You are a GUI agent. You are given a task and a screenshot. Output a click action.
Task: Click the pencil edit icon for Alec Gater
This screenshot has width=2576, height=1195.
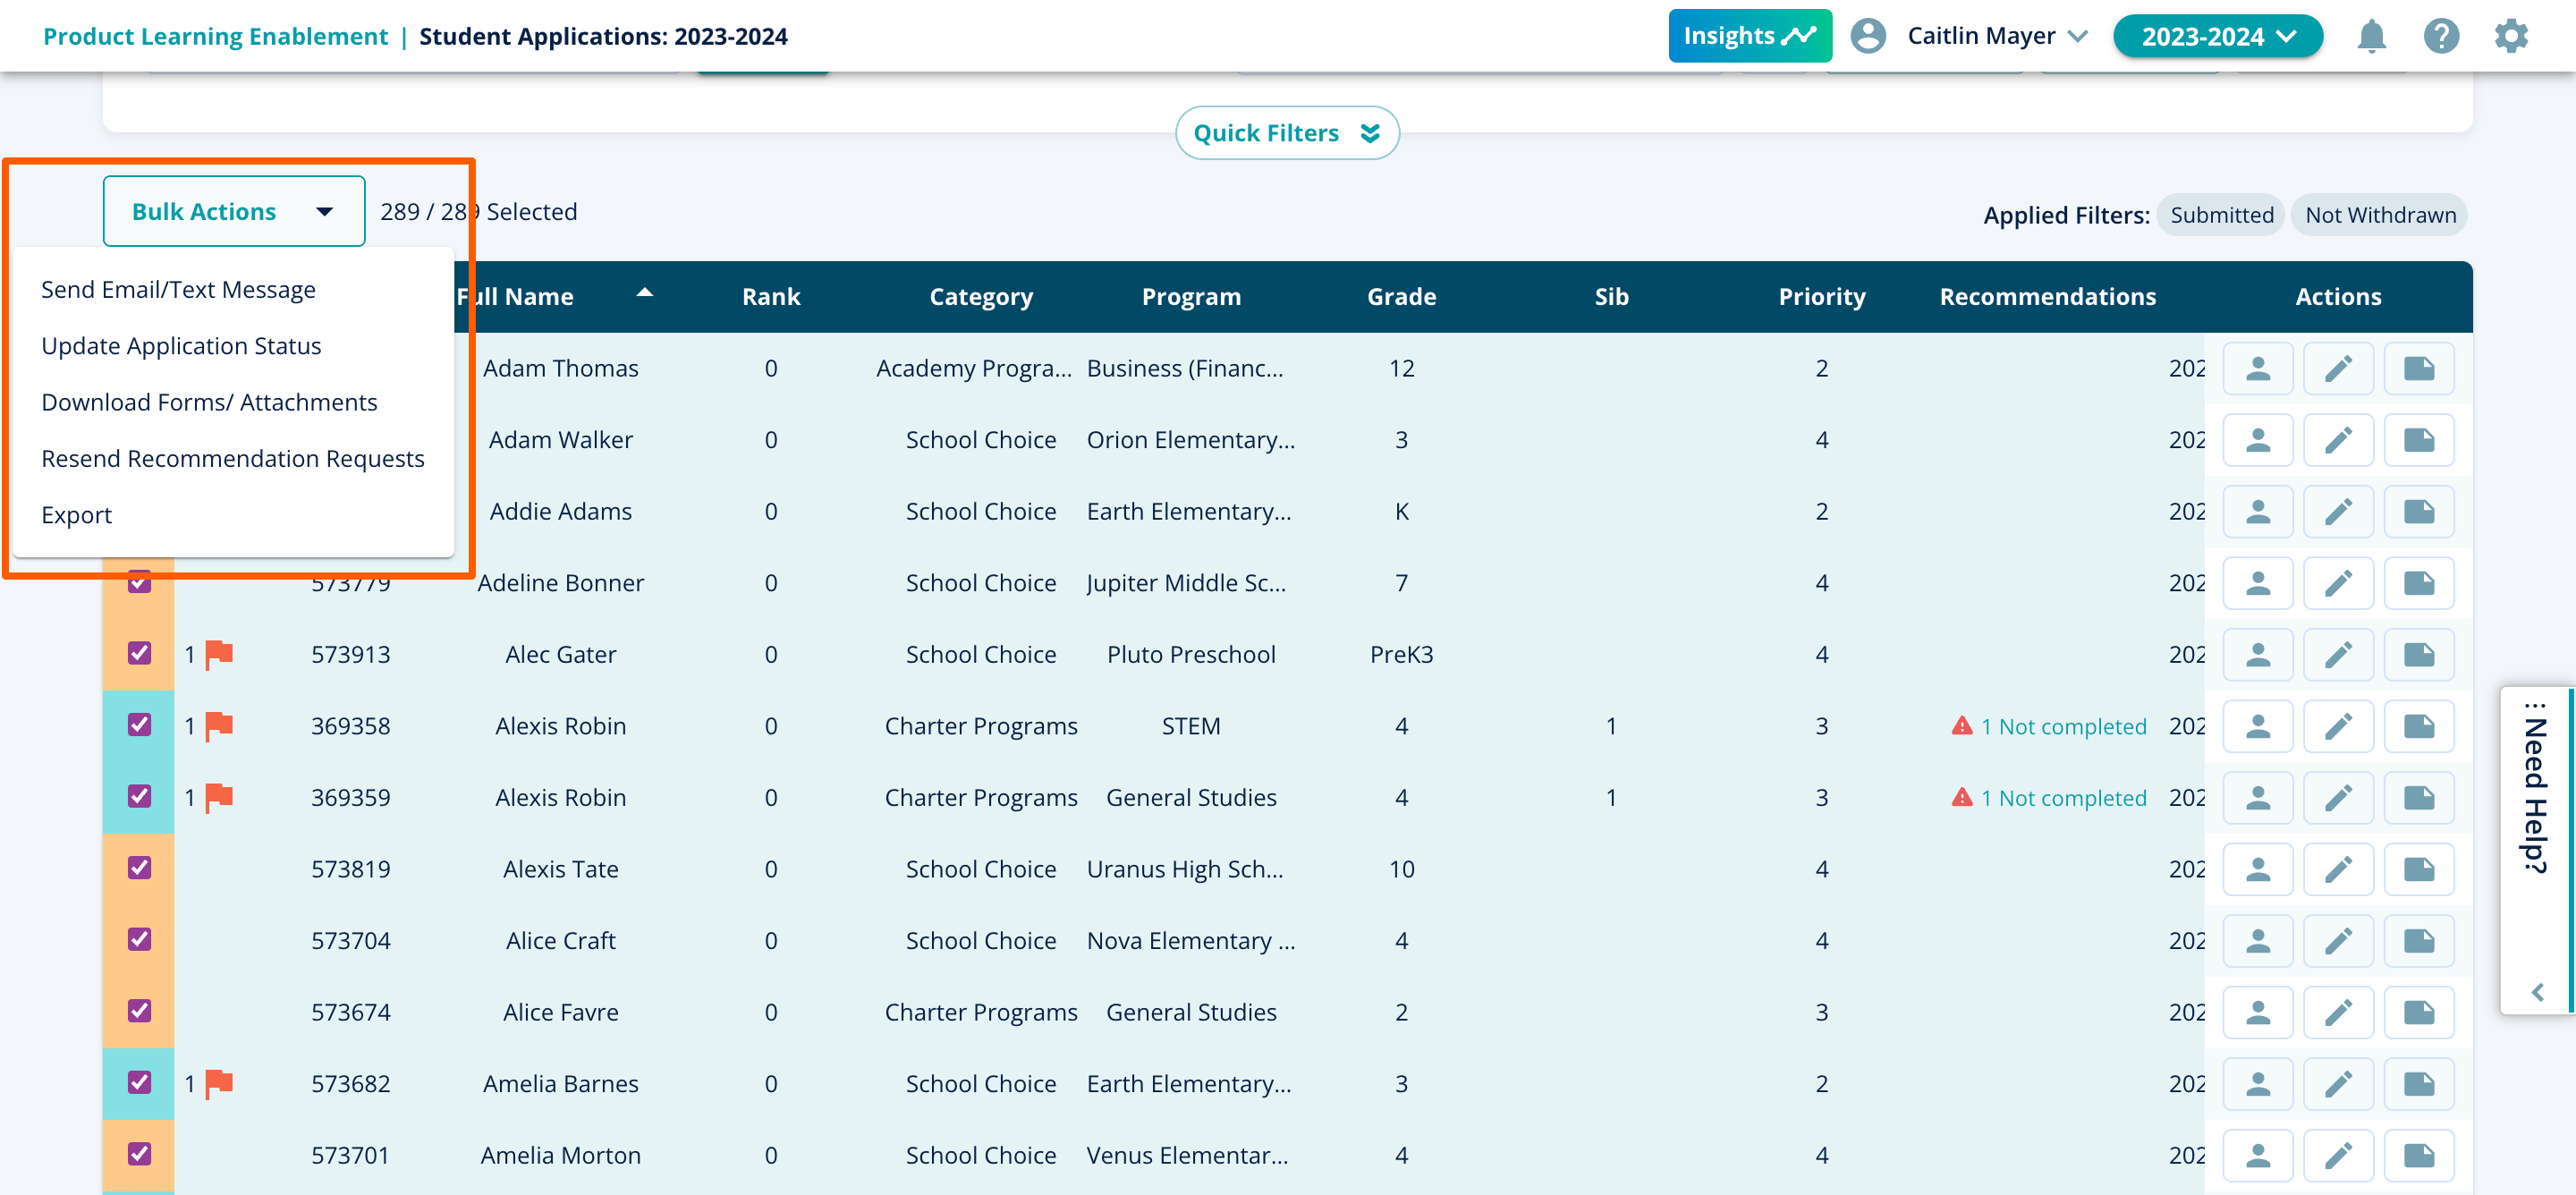pyautogui.click(x=2337, y=655)
